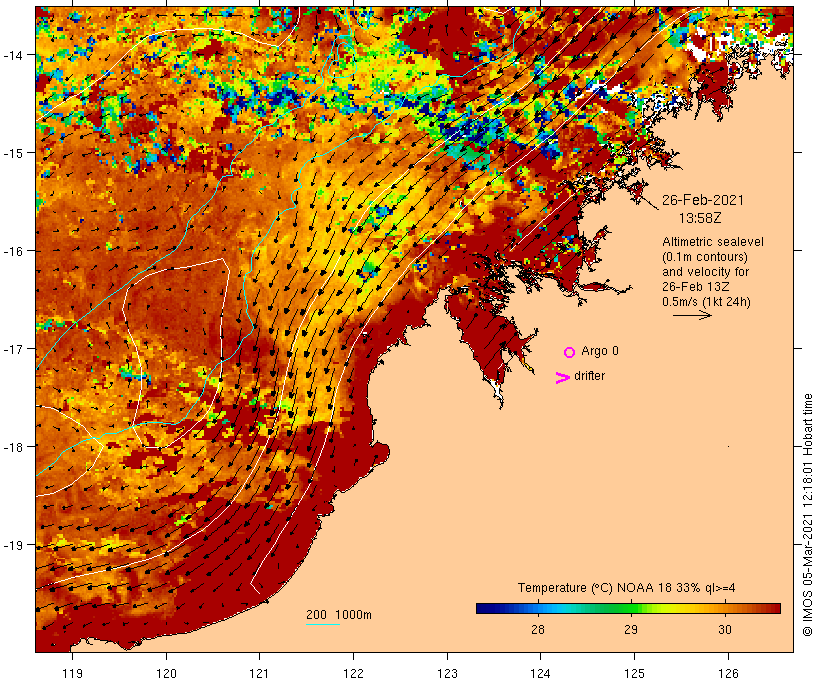
Task: Click the magenta Argo circle legend marker
Action: pyautogui.click(x=570, y=353)
